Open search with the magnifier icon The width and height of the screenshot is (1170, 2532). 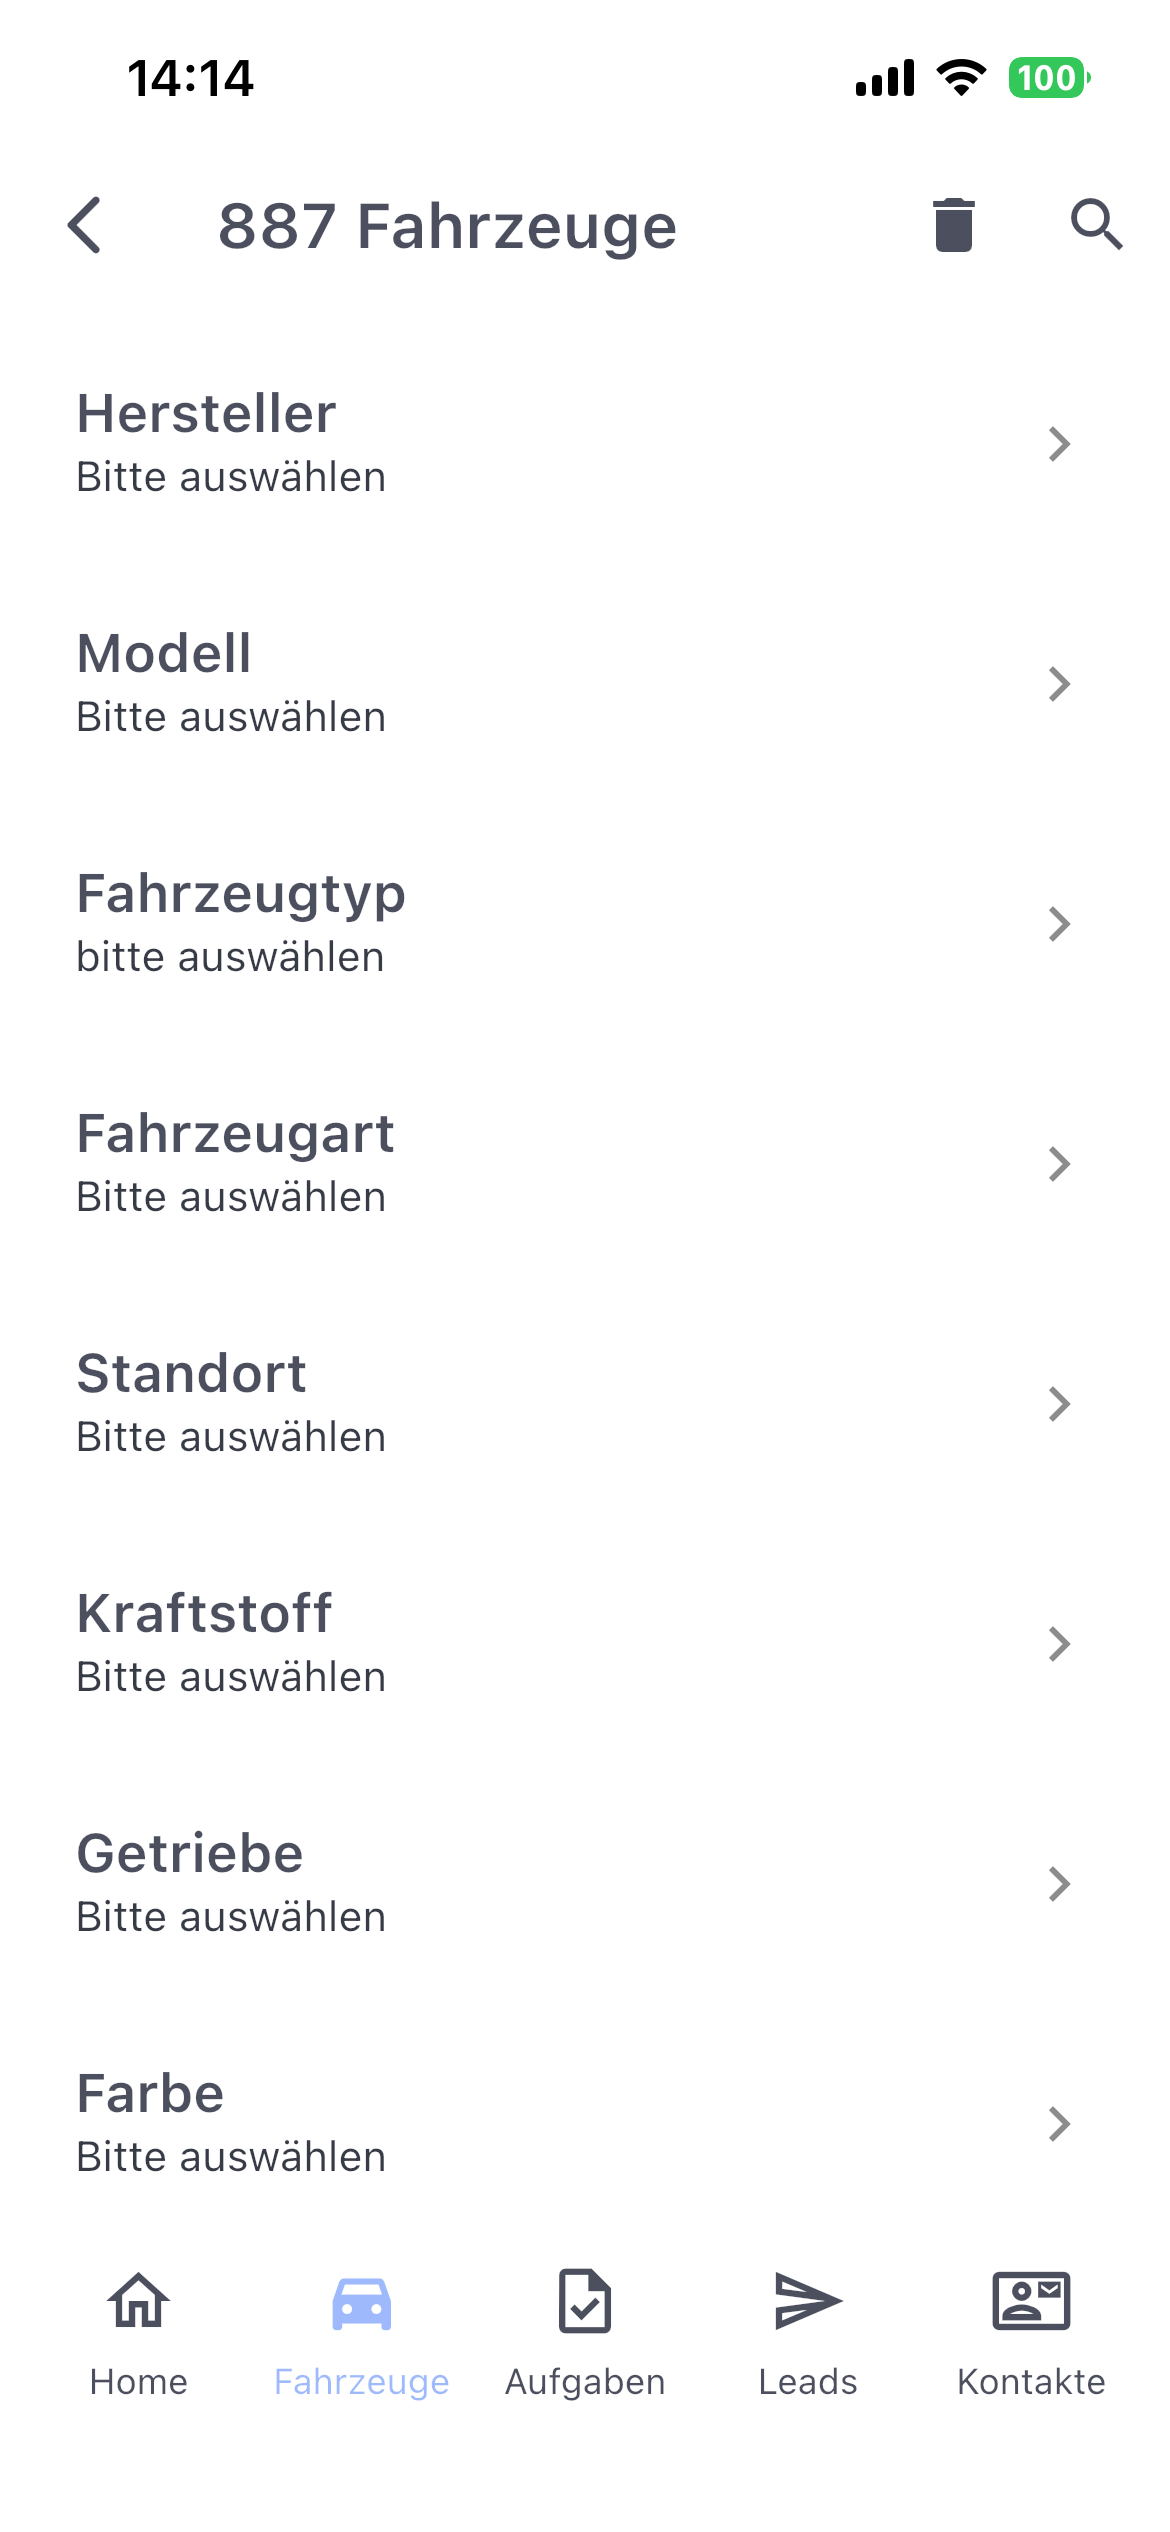tap(1096, 224)
